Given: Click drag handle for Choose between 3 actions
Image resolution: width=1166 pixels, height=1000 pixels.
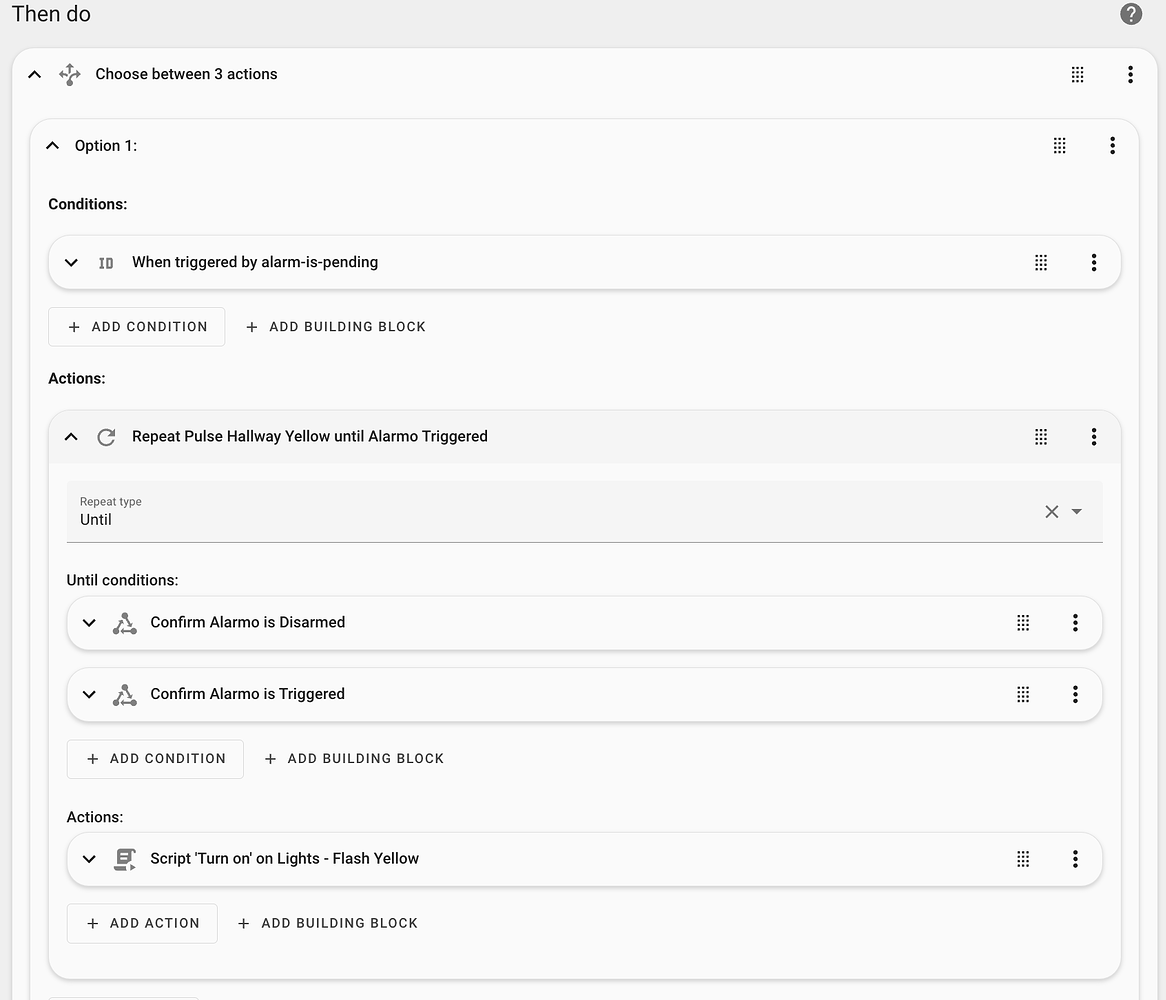Looking at the screenshot, I should pyautogui.click(x=1077, y=74).
